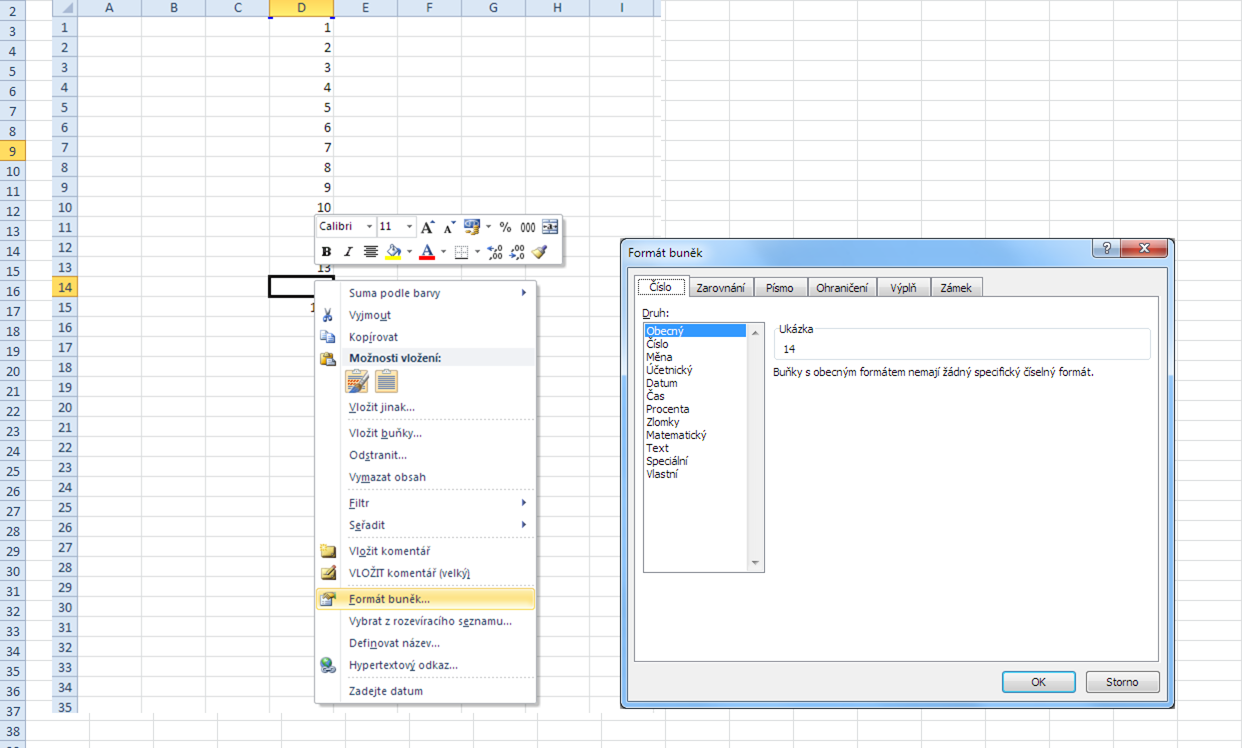Select Kopírovat from the context menu
Screen dimensions: 1242x748
tap(373, 337)
